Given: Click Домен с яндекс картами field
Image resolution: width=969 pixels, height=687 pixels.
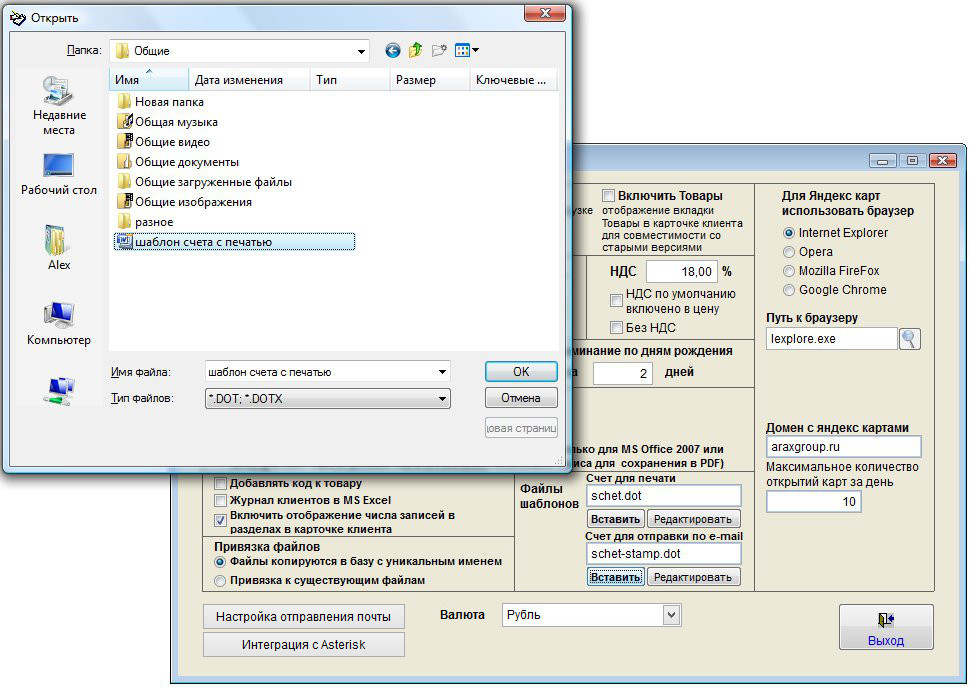Looking at the screenshot, I should [844, 446].
